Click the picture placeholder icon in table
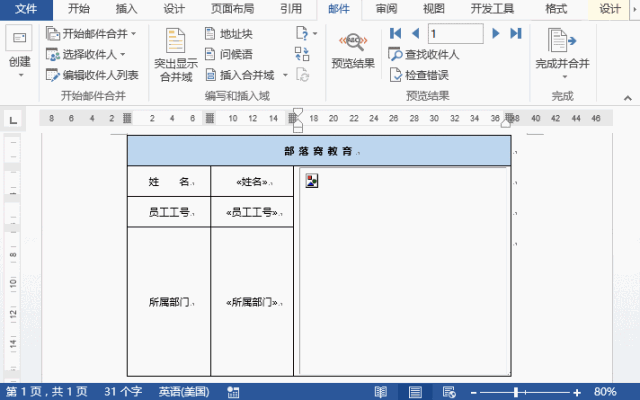The height and width of the screenshot is (400, 640). 312,181
